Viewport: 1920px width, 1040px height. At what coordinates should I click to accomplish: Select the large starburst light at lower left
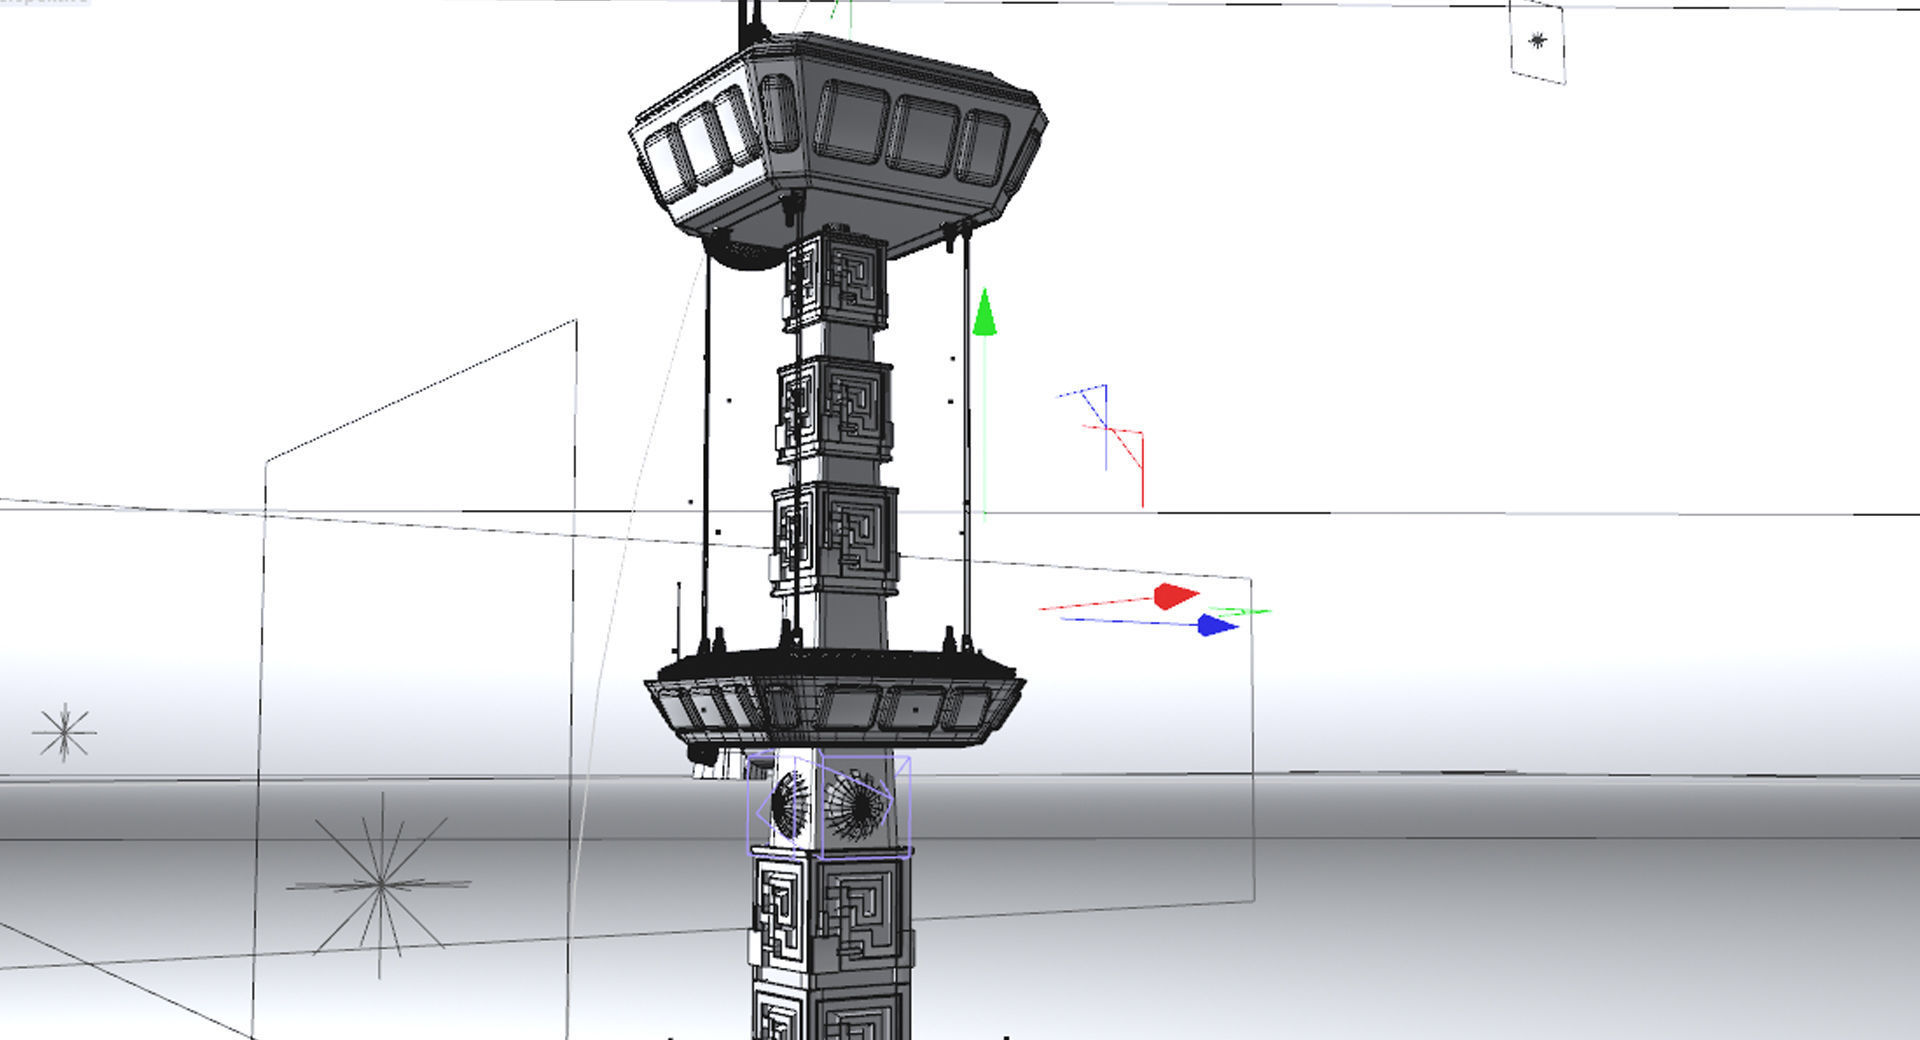pos(380,884)
